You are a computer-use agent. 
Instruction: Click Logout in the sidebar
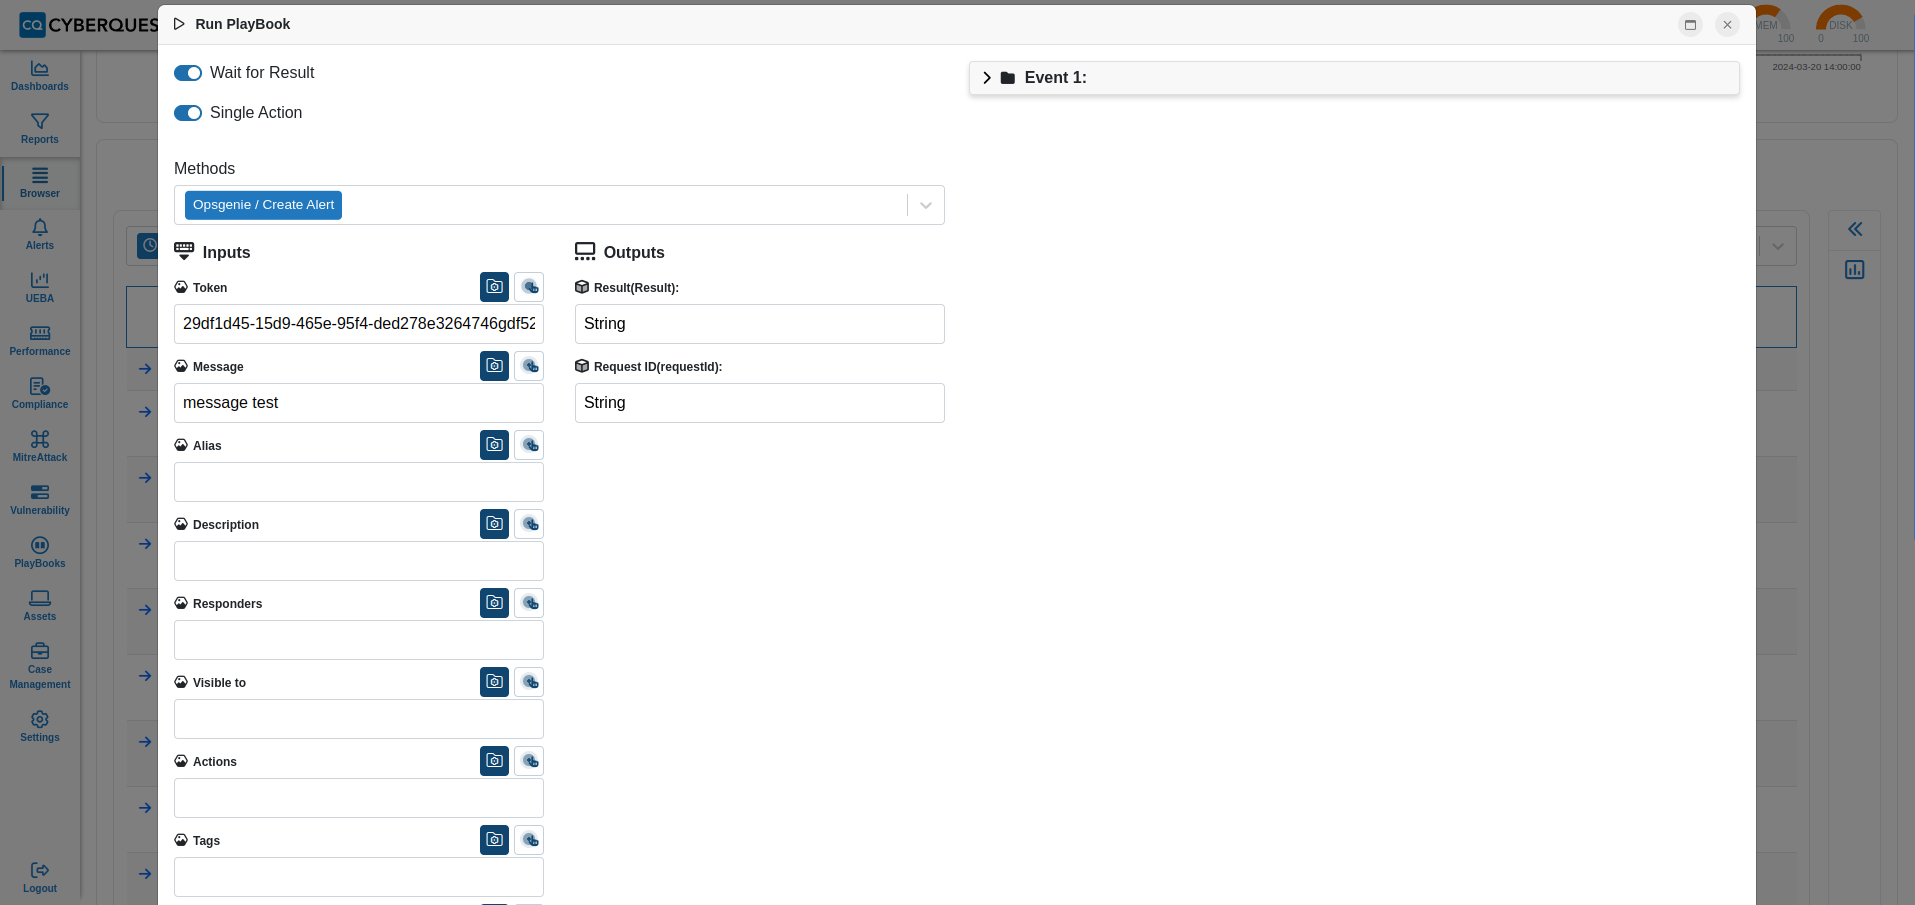click(x=40, y=878)
